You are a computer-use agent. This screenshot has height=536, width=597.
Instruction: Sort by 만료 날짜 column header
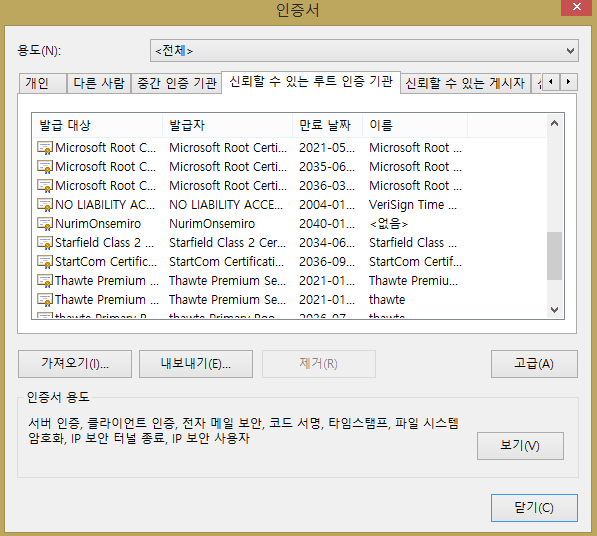[327, 125]
